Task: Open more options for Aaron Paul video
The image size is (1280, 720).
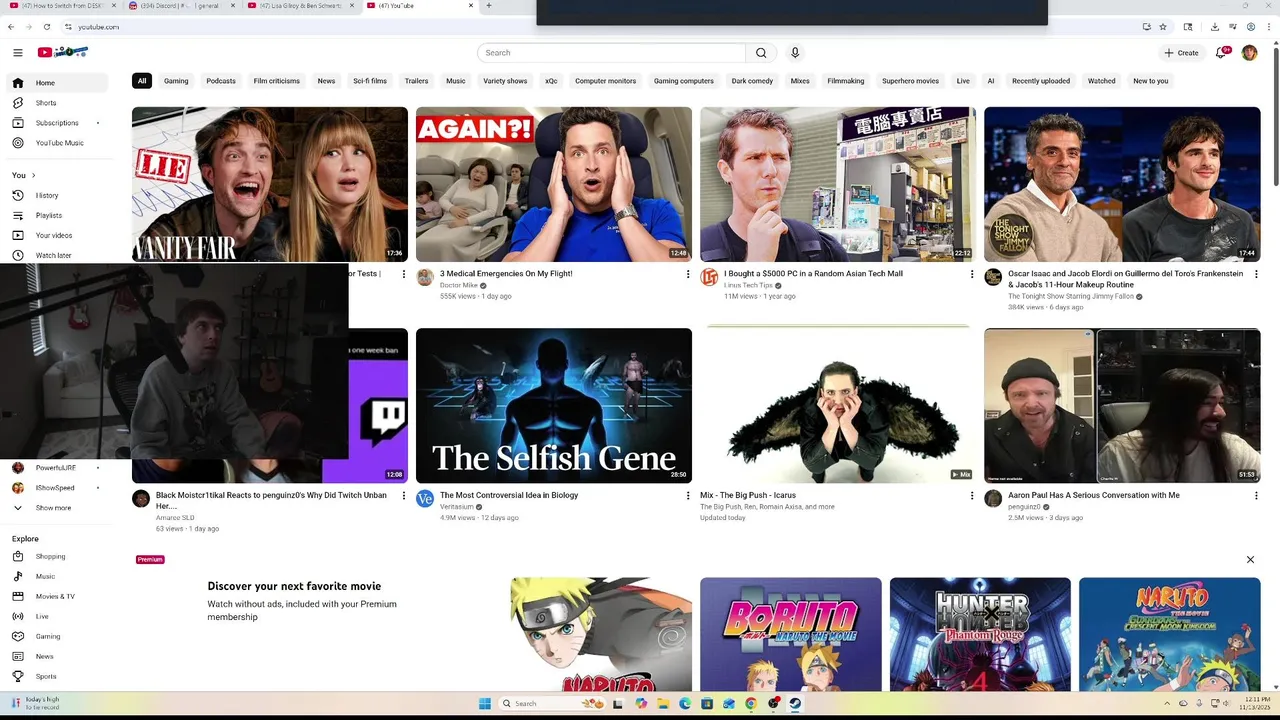Action: (1256, 496)
